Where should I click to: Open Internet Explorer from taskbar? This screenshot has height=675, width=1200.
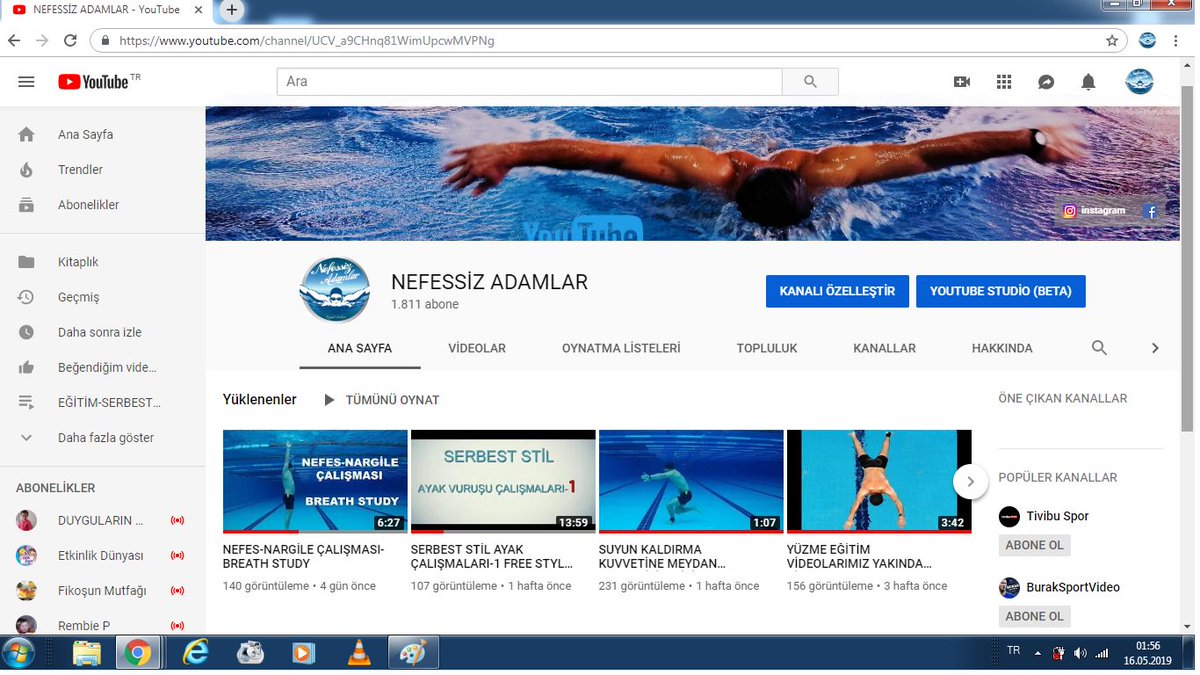point(196,653)
